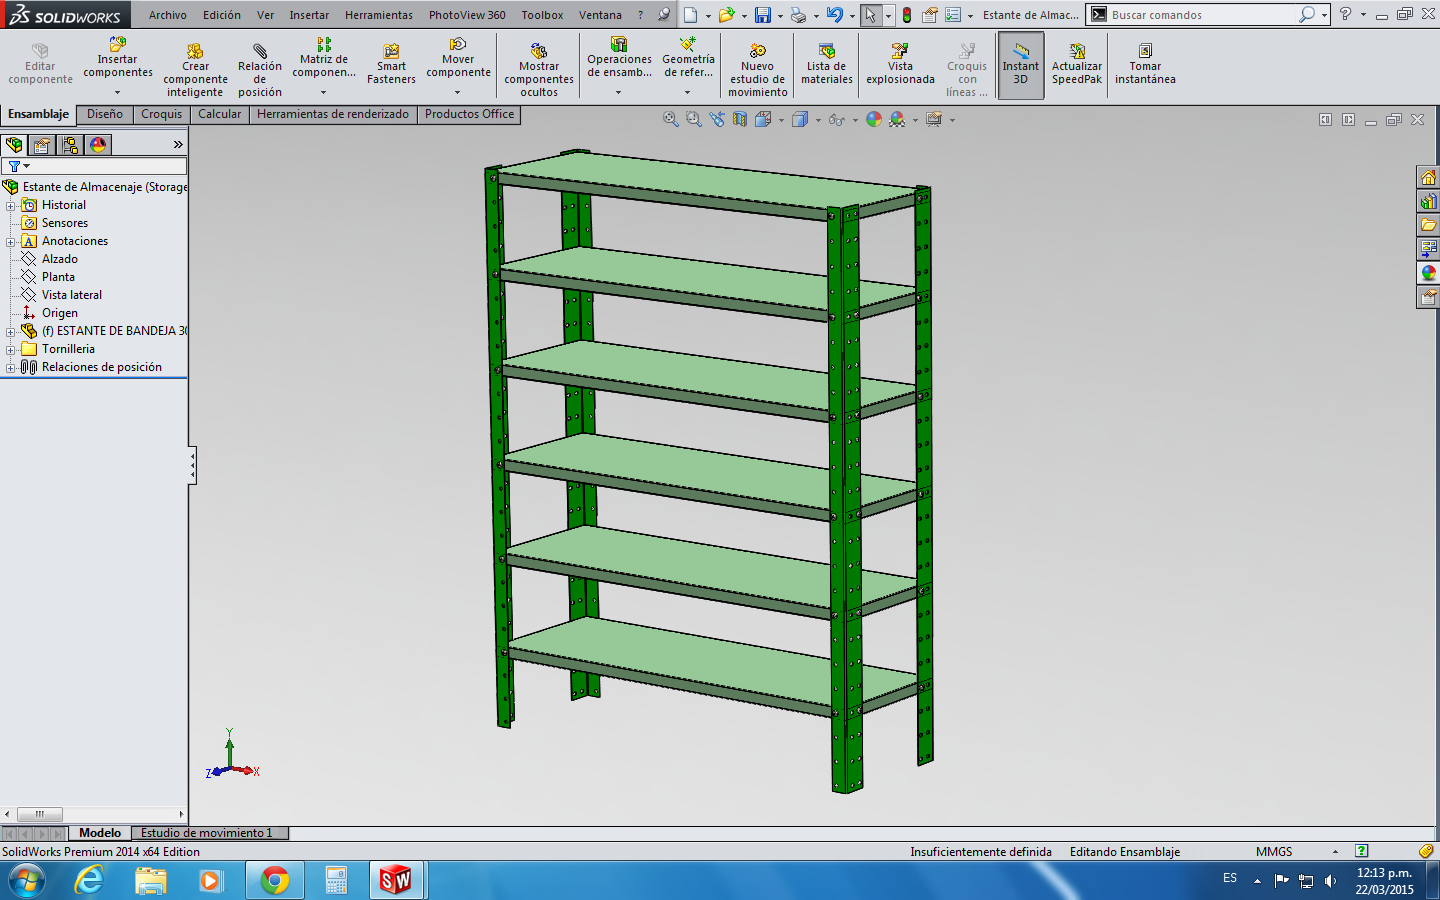
Task: Open Appearances task pane color ball icon
Action: tap(1428, 273)
